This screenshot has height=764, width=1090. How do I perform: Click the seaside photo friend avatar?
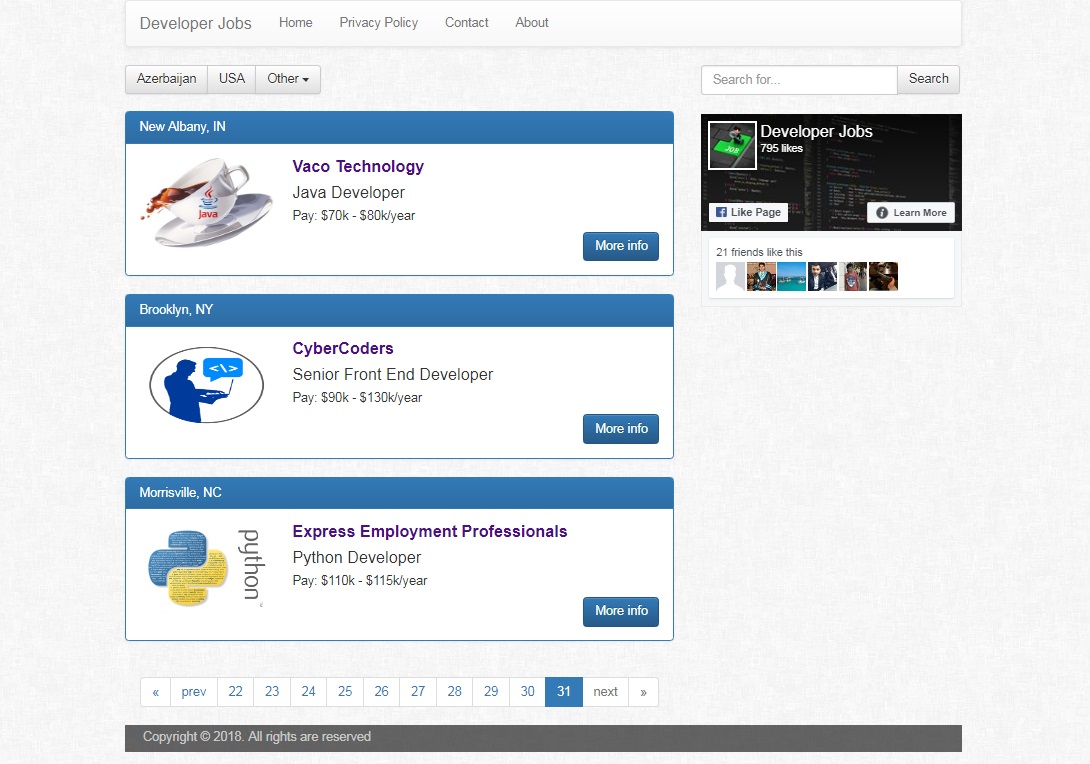click(792, 276)
